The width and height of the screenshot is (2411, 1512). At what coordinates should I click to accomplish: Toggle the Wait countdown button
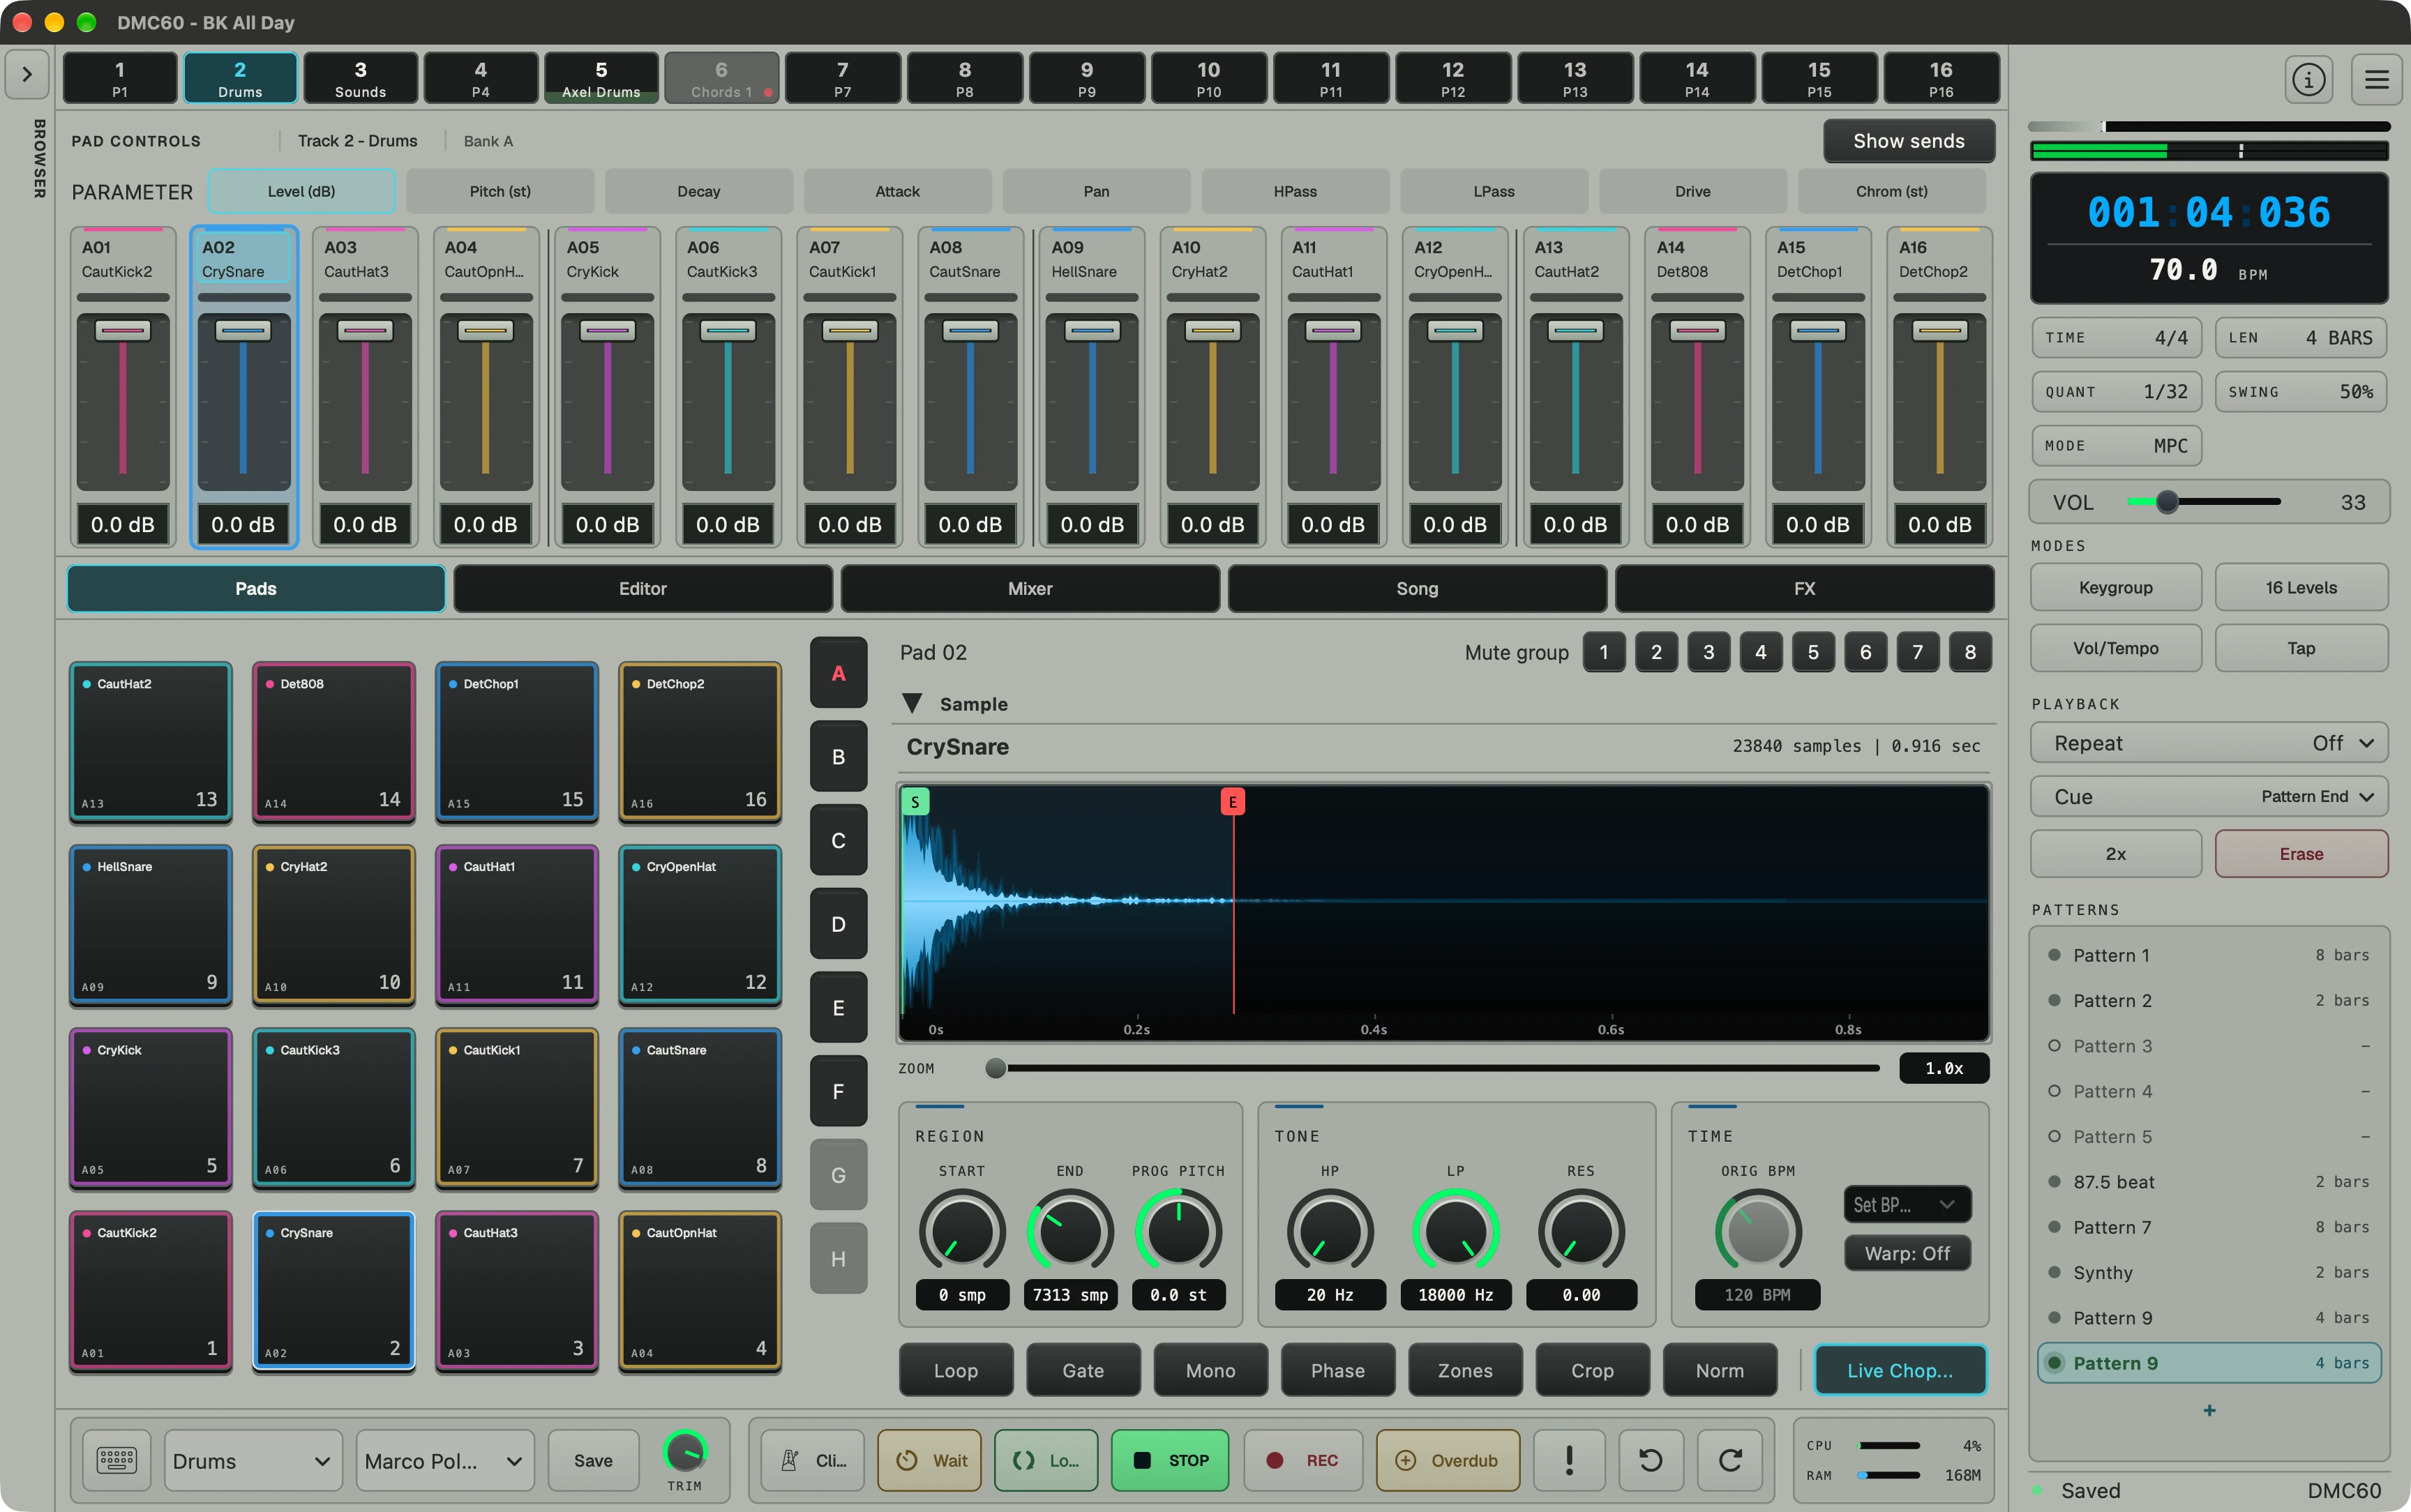(930, 1460)
